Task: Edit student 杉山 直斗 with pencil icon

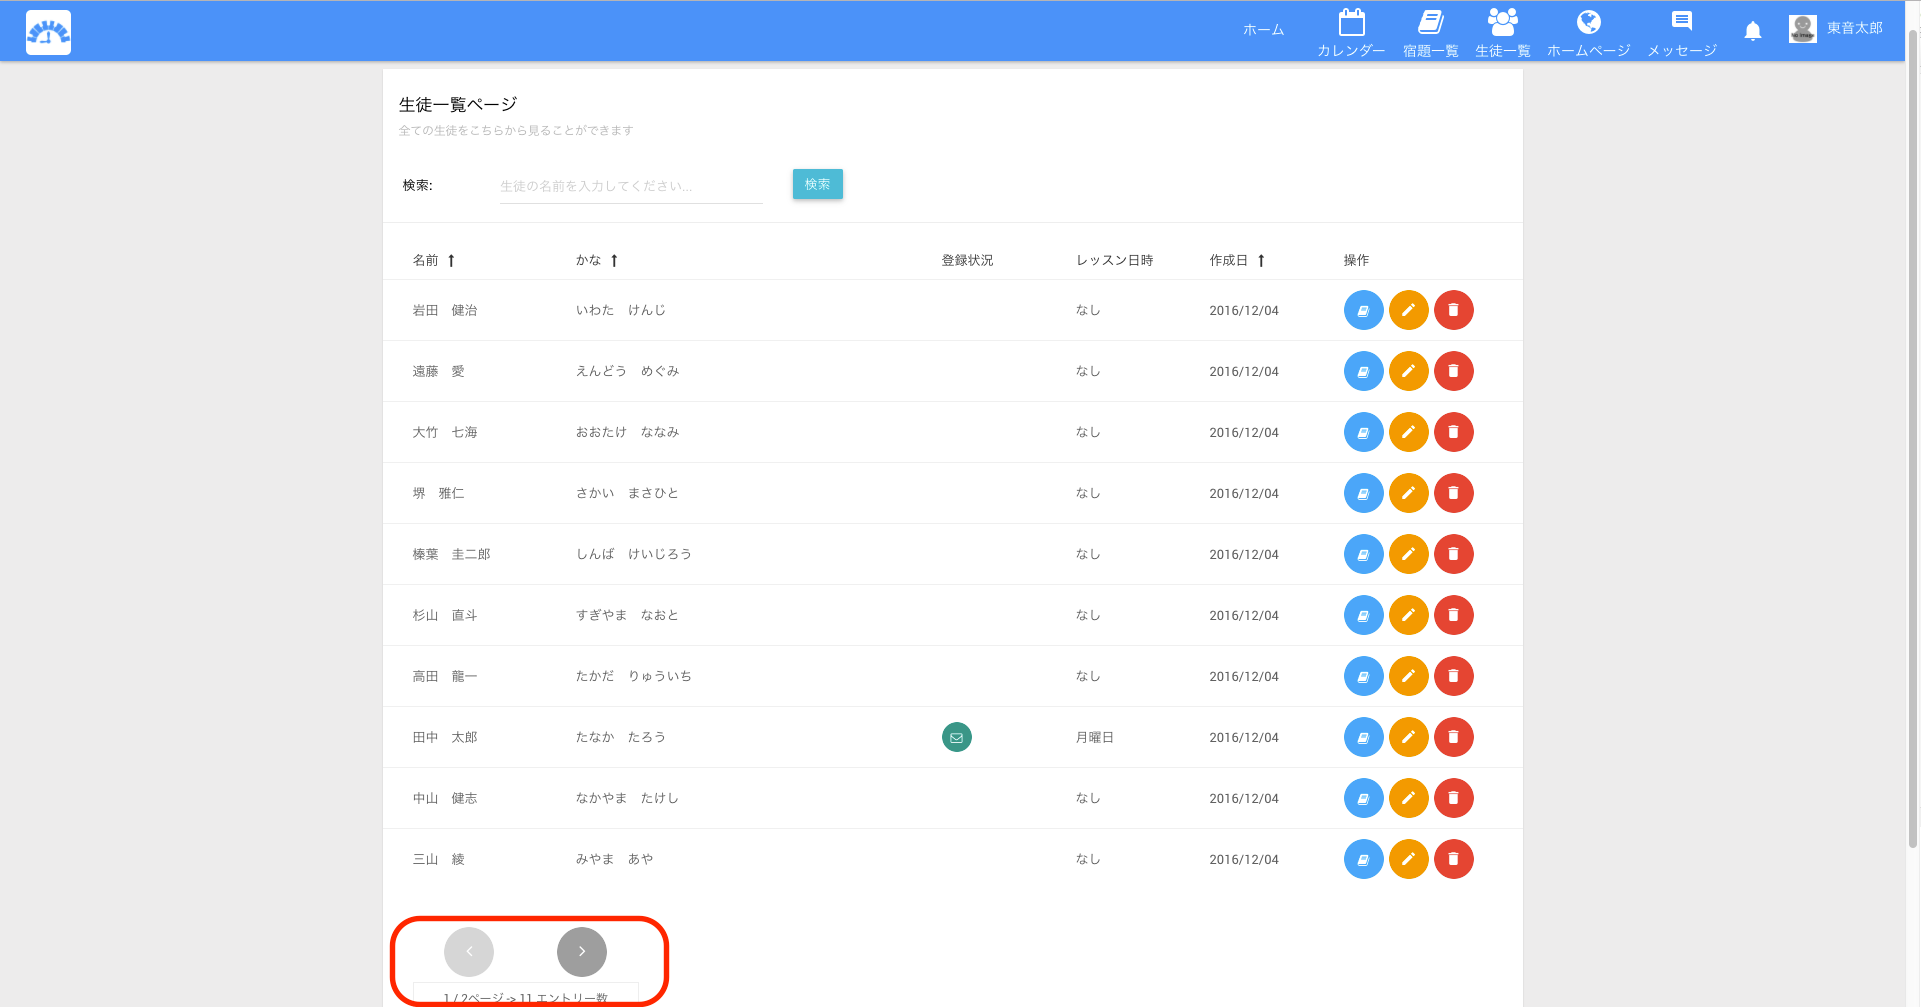Action: pos(1408,615)
